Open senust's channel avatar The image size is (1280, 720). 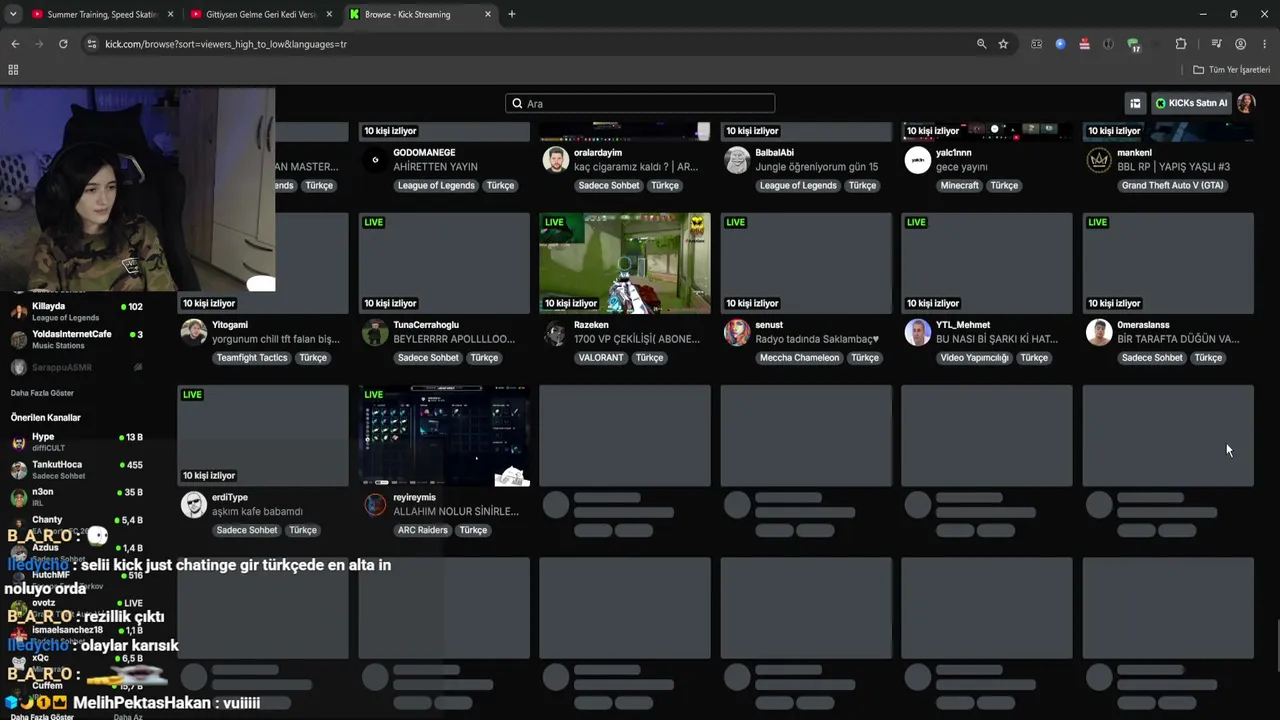click(x=737, y=332)
